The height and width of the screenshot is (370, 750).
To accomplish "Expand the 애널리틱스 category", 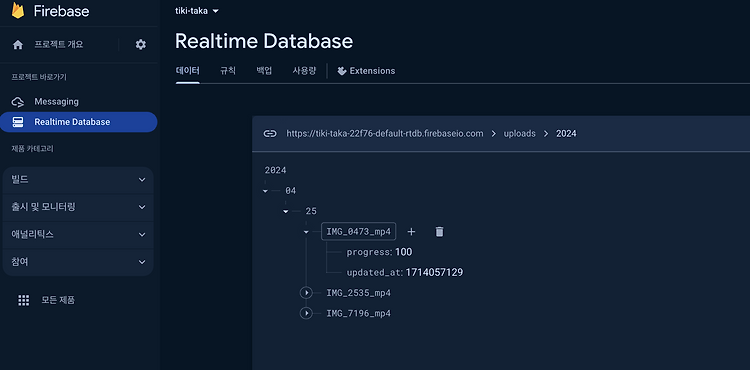I will 78,235.
